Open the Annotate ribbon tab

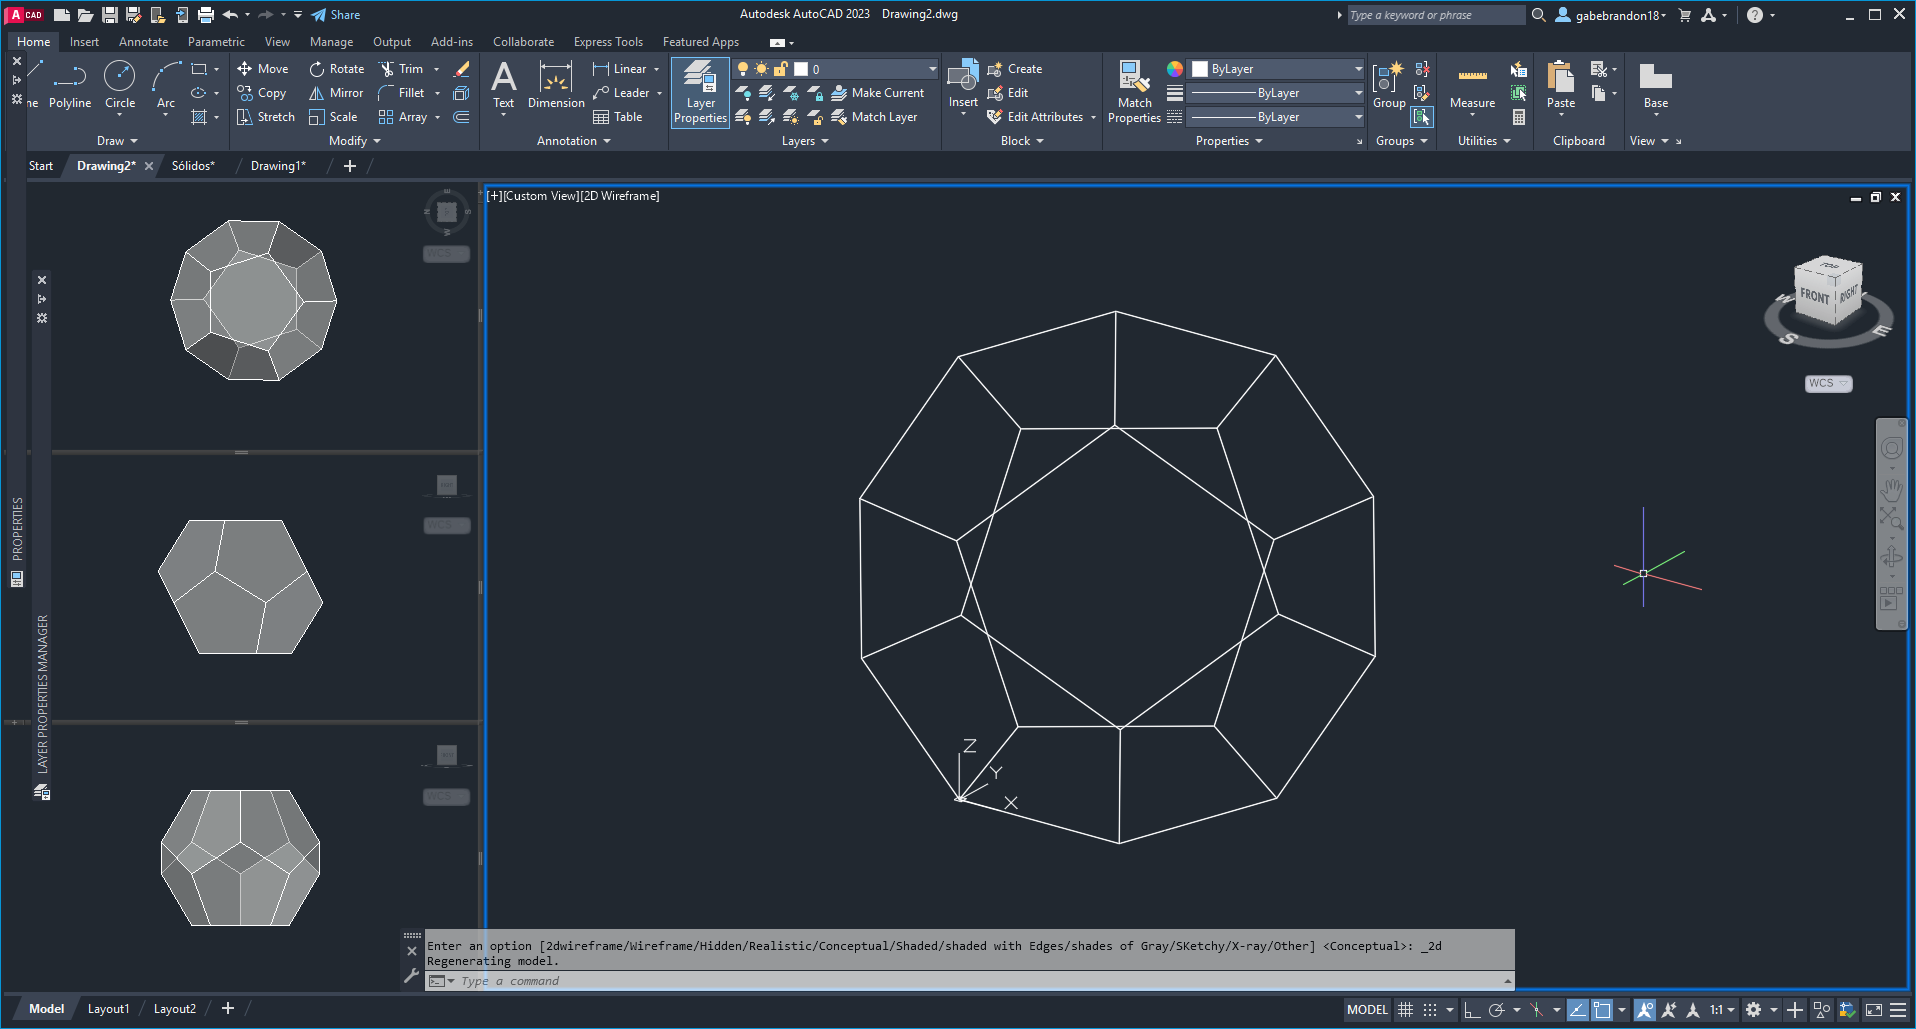click(x=143, y=42)
